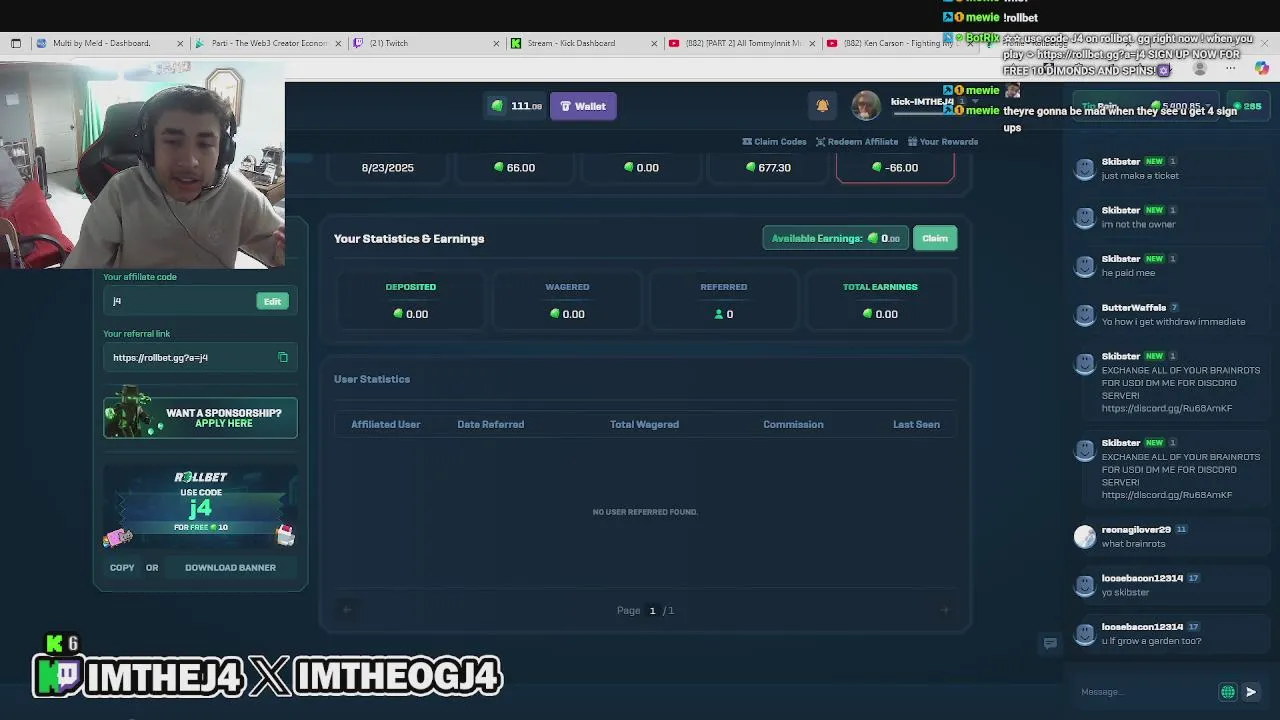Switch to All TommyInnit YouTube tab

click(x=742, y=43)
